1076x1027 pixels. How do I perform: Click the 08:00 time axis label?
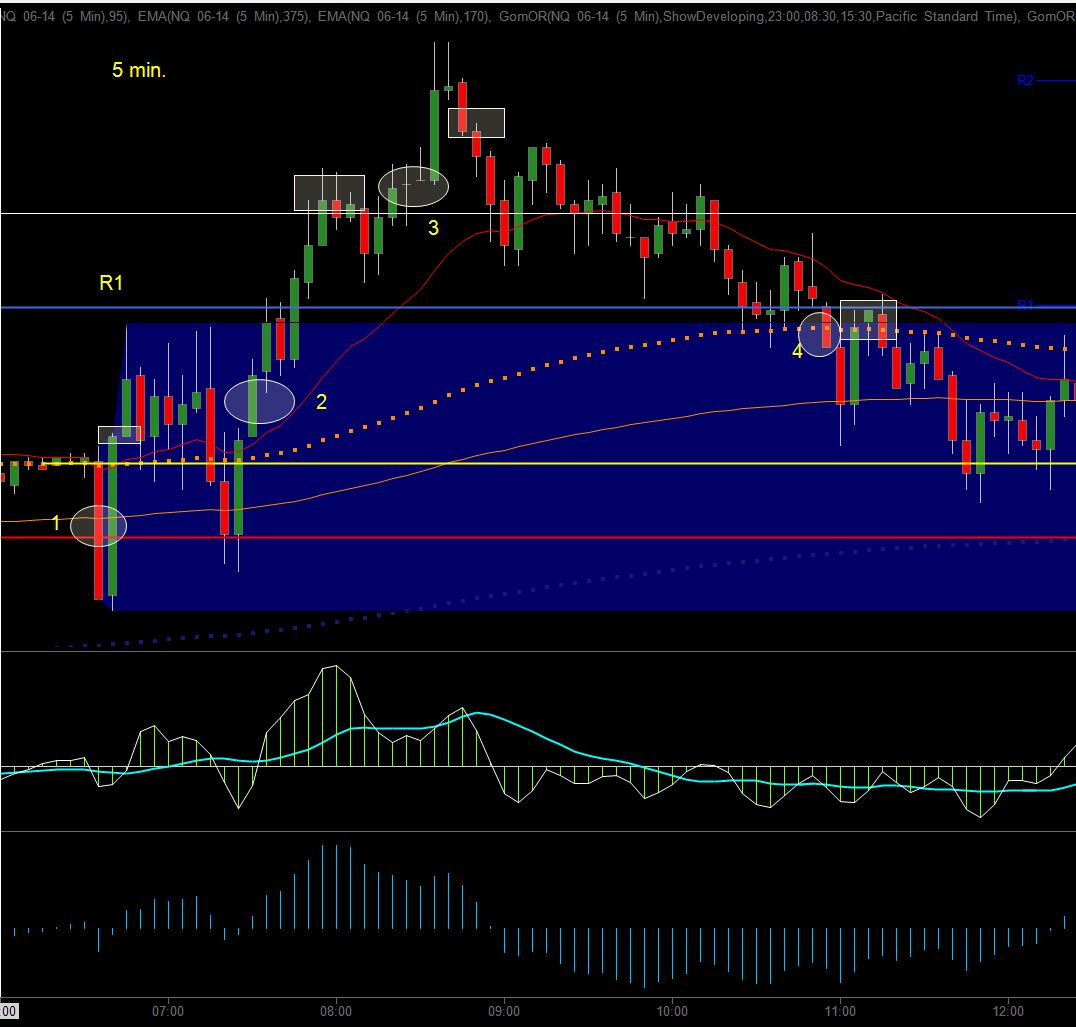(336, 1011)
